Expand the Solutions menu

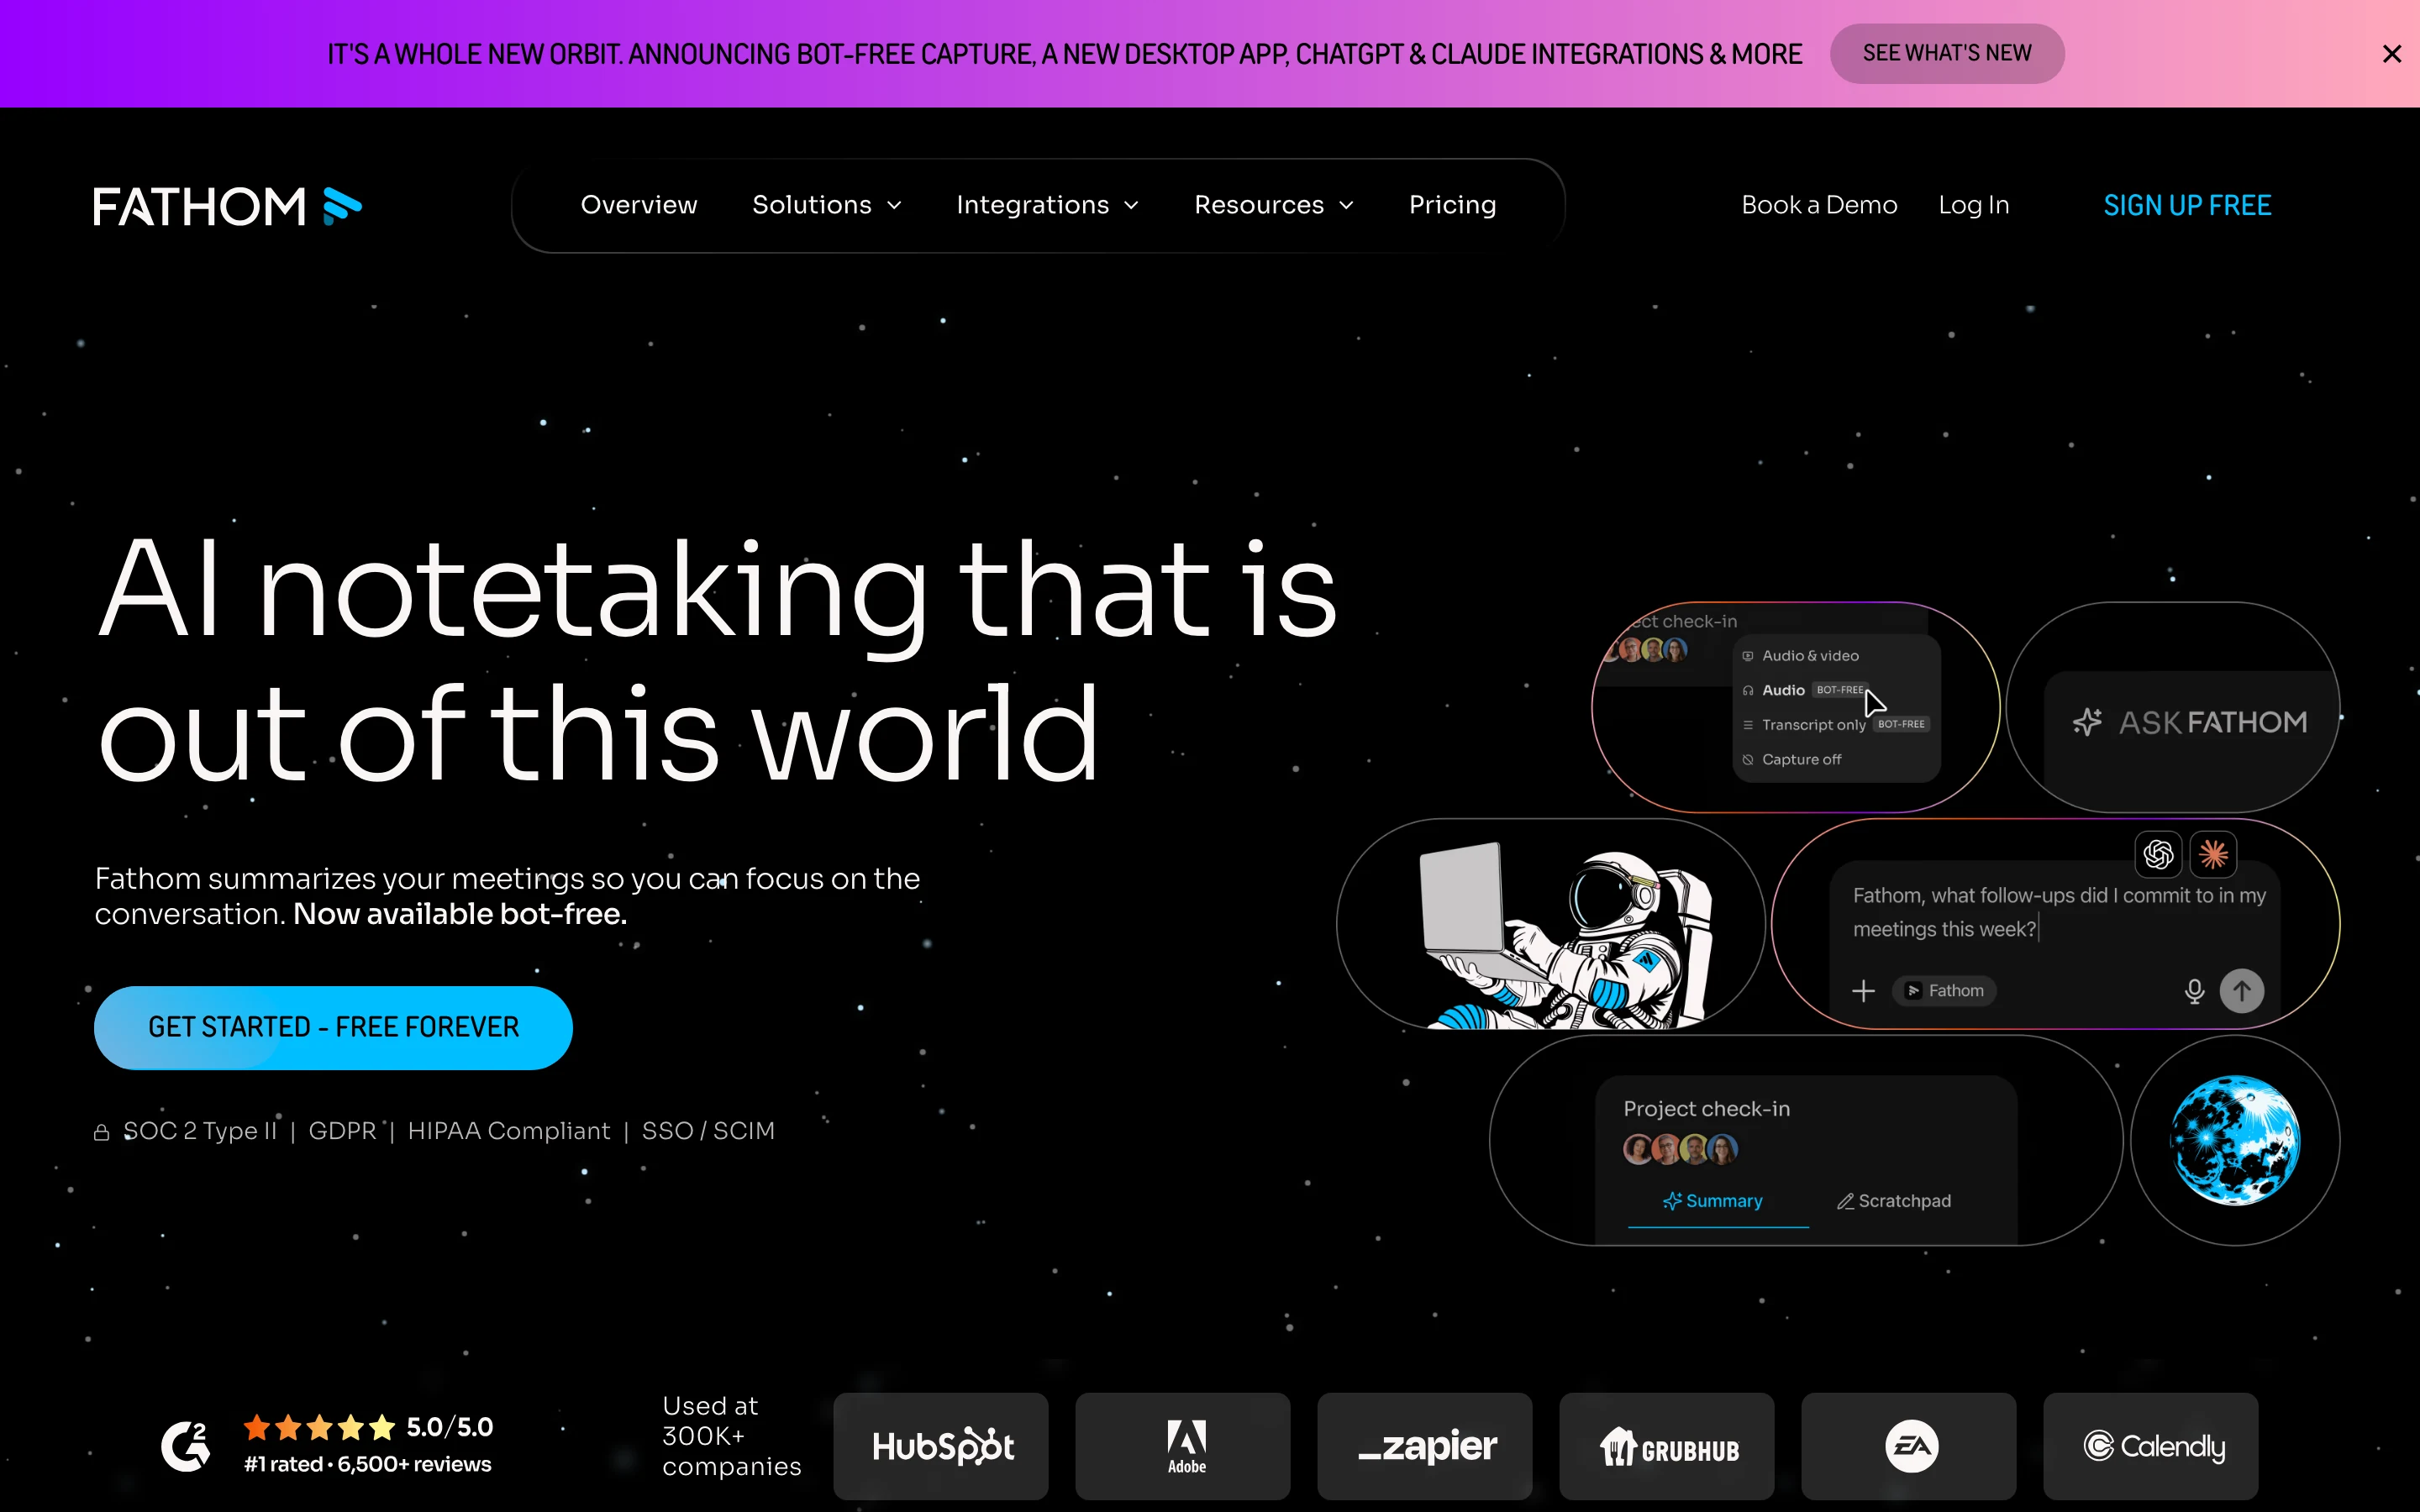826,205
